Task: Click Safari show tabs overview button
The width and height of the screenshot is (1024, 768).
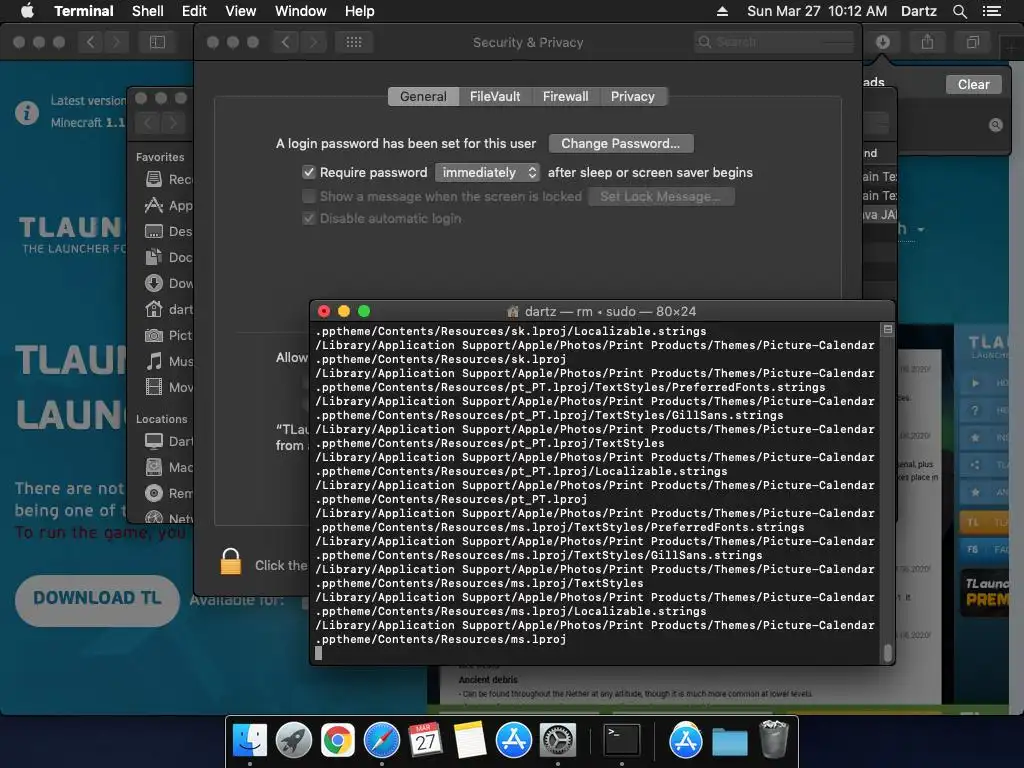Action: pos(972,42)
